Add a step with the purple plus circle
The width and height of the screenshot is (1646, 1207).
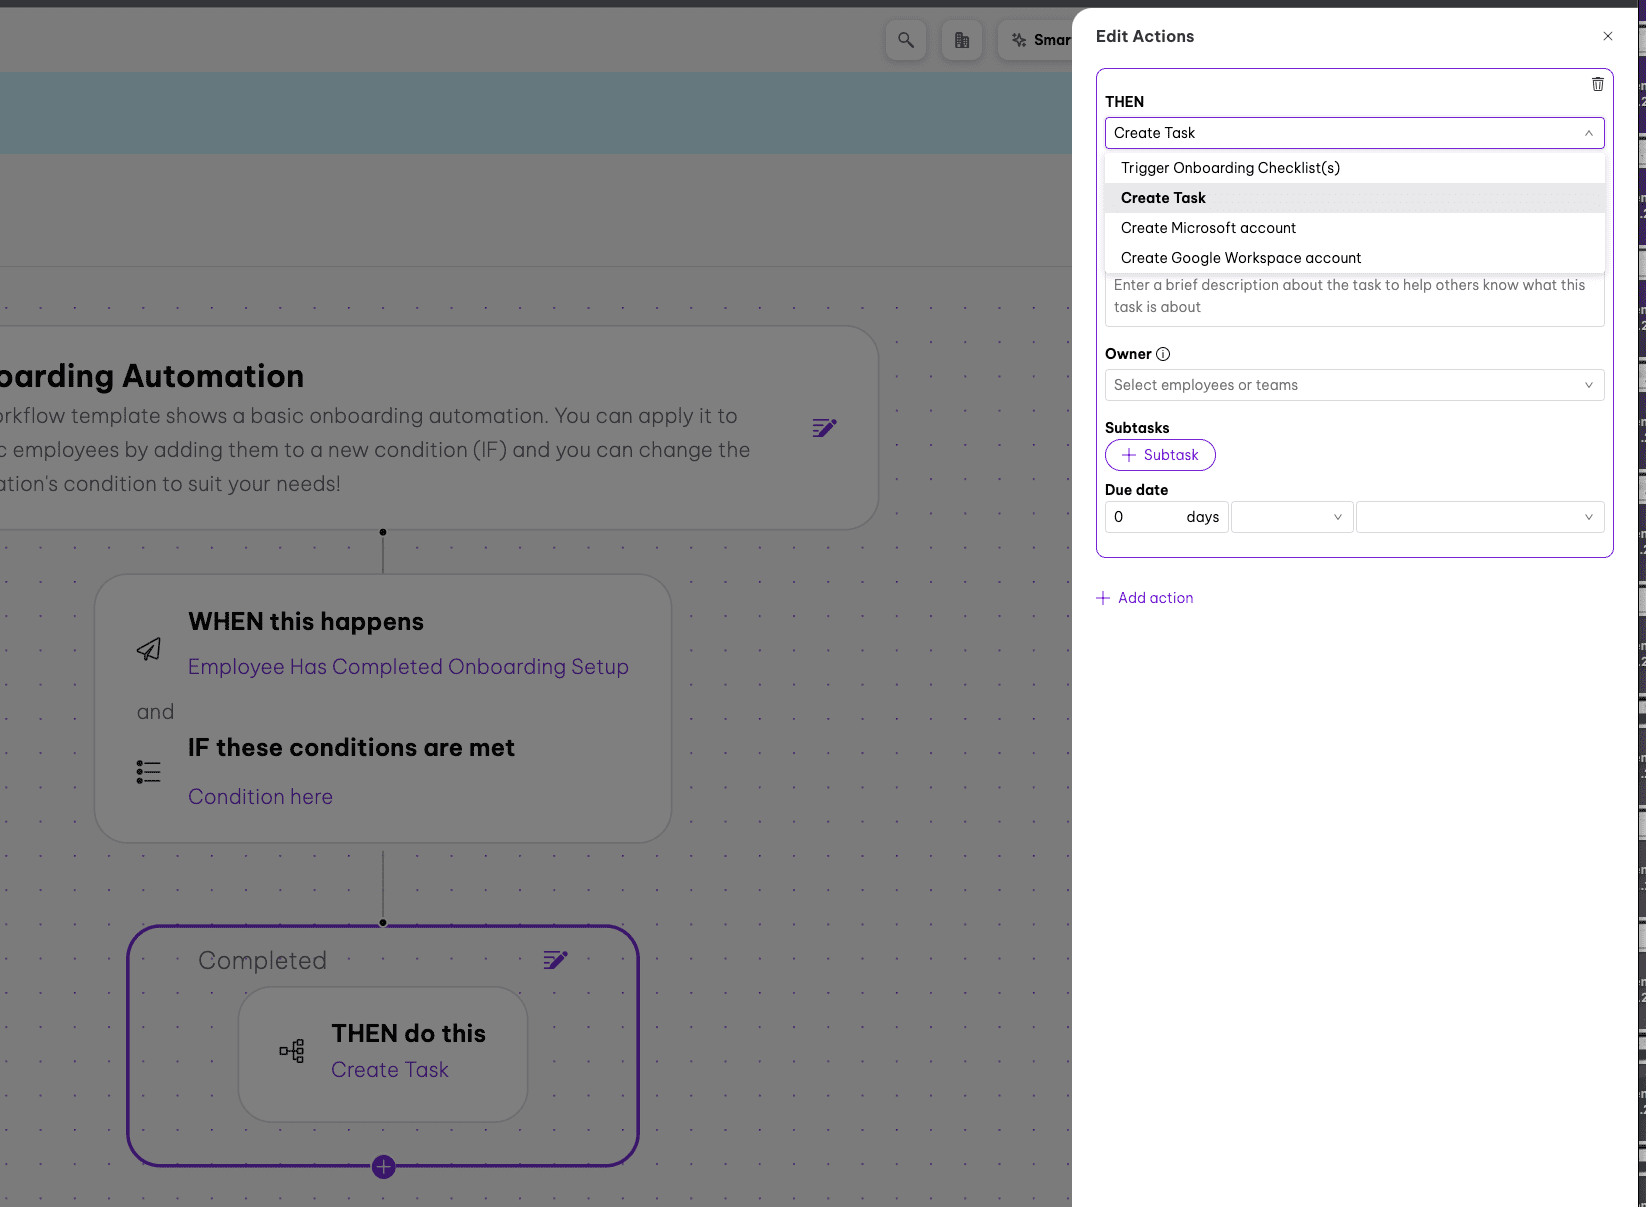[x=383, y=1166]
